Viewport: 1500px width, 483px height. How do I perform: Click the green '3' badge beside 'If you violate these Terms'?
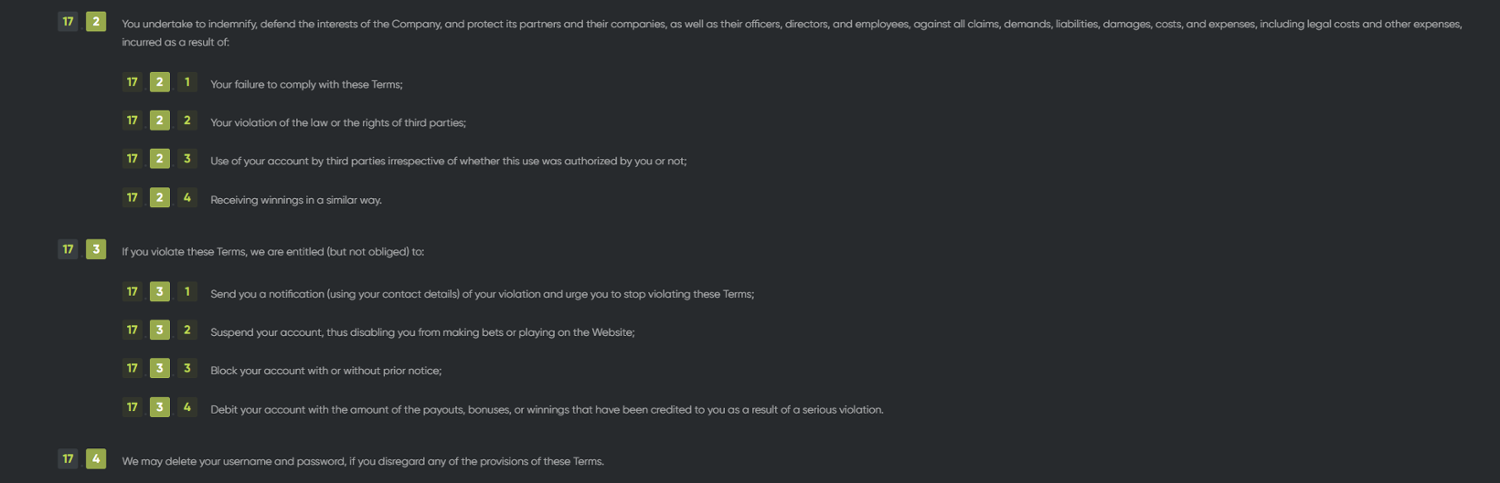coord(96,250)
